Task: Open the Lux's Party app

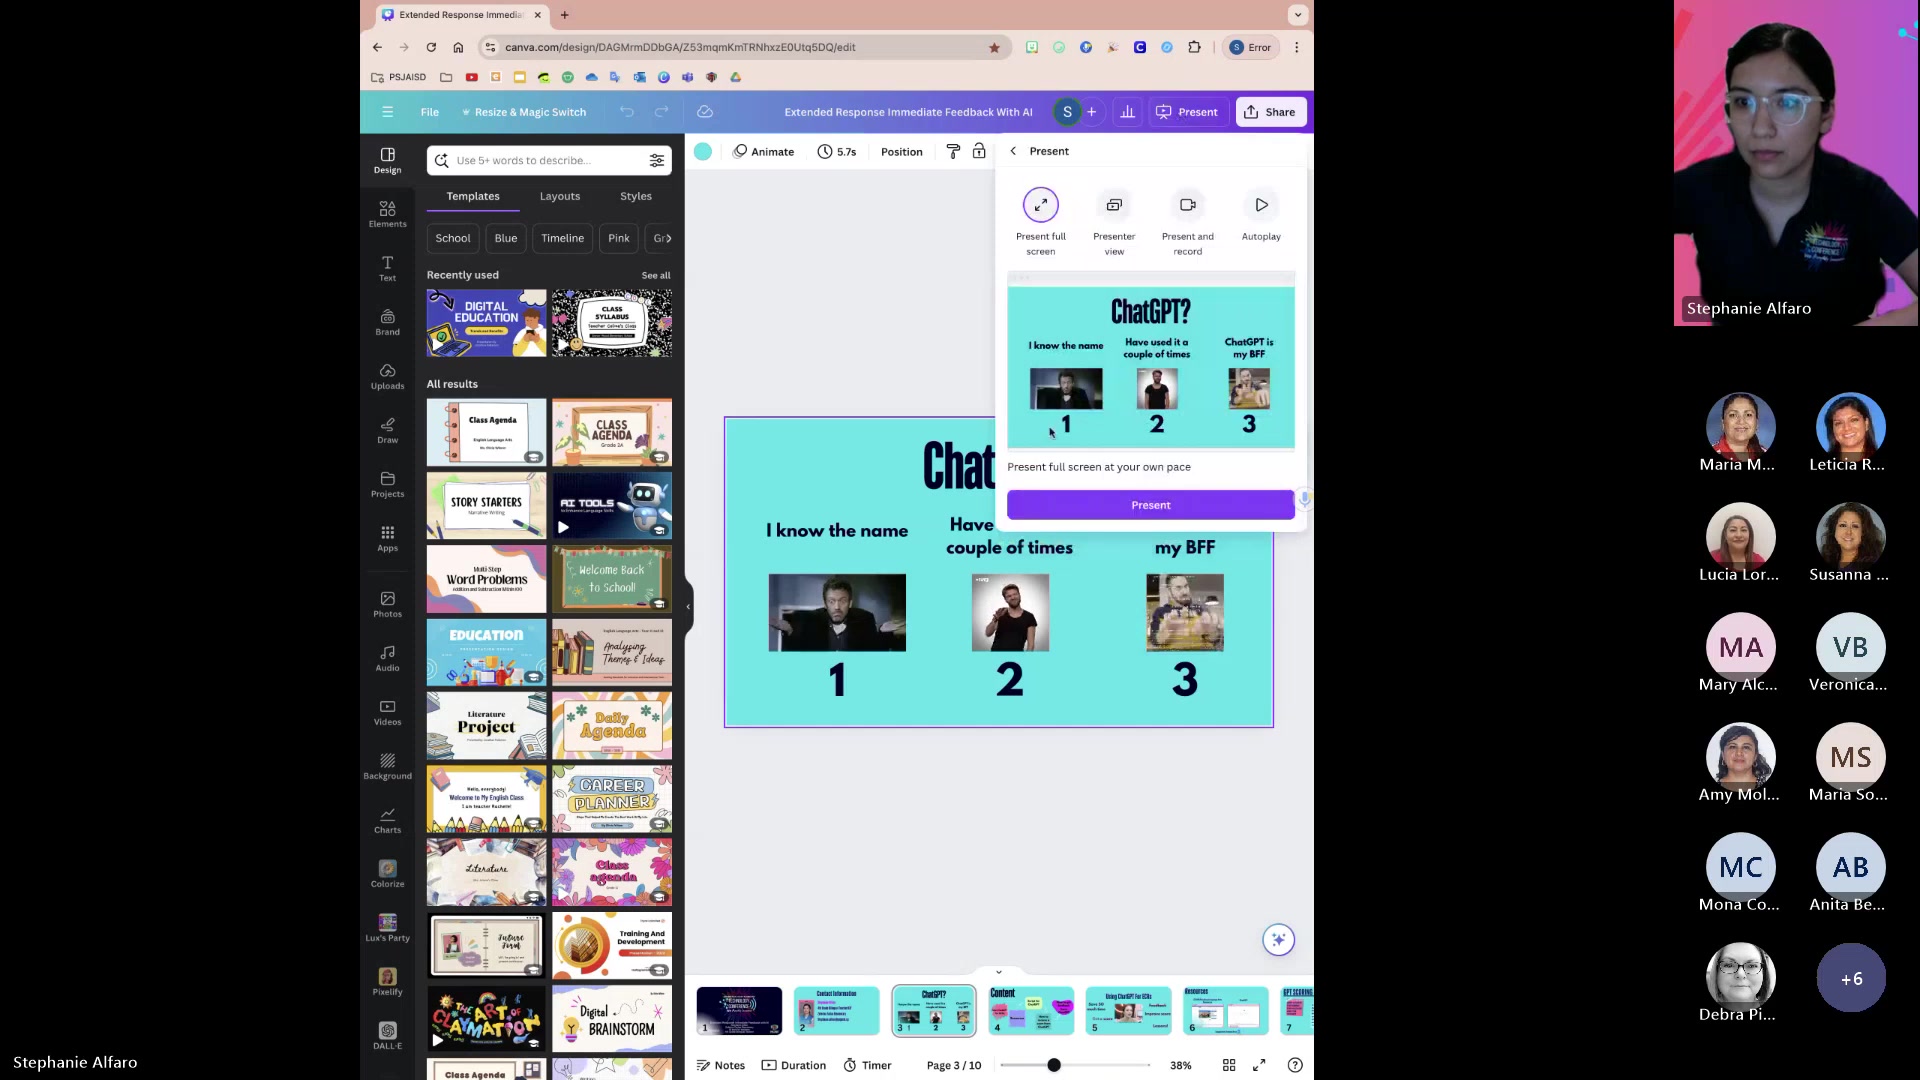Action: click(x=387, y=928)
